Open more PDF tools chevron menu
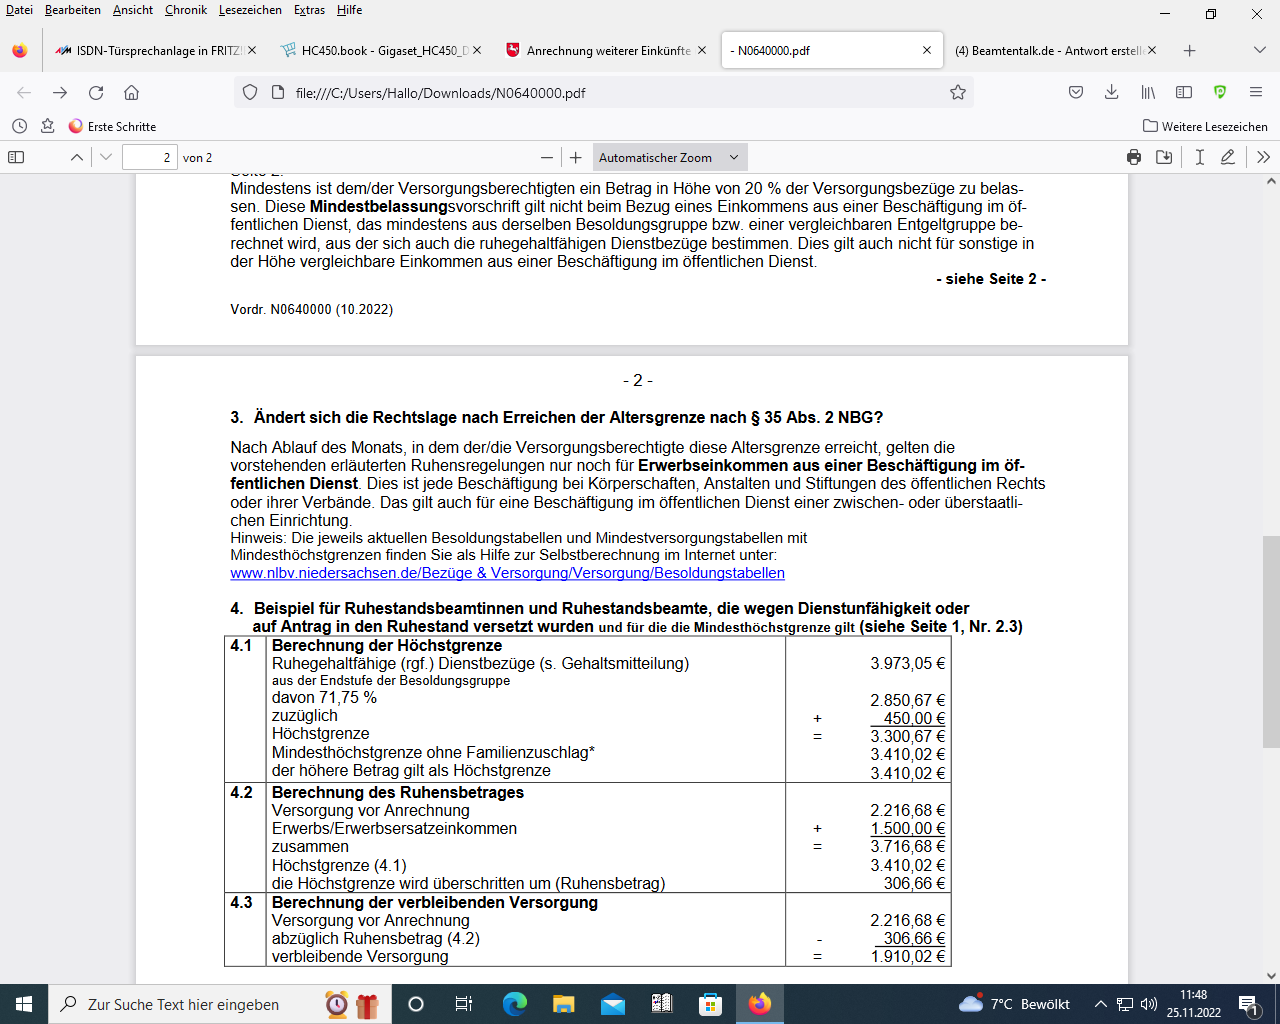Viewport: 1280px width, 1024px height. [x=1263, y=157]
